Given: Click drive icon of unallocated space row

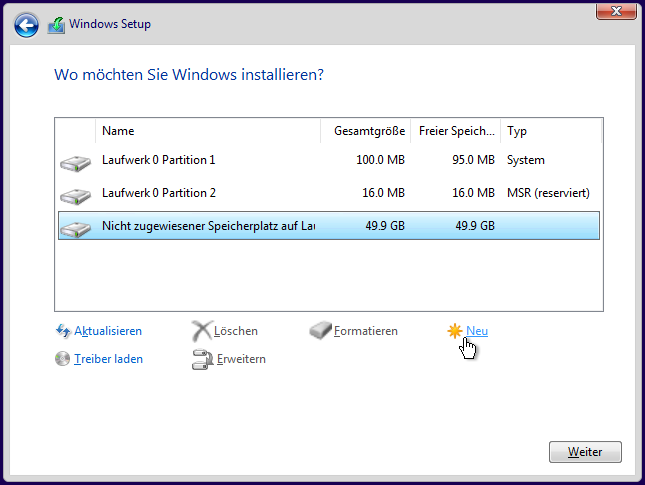Looking at the screenshot, I should pyautogui.click(x=75, y=229).
